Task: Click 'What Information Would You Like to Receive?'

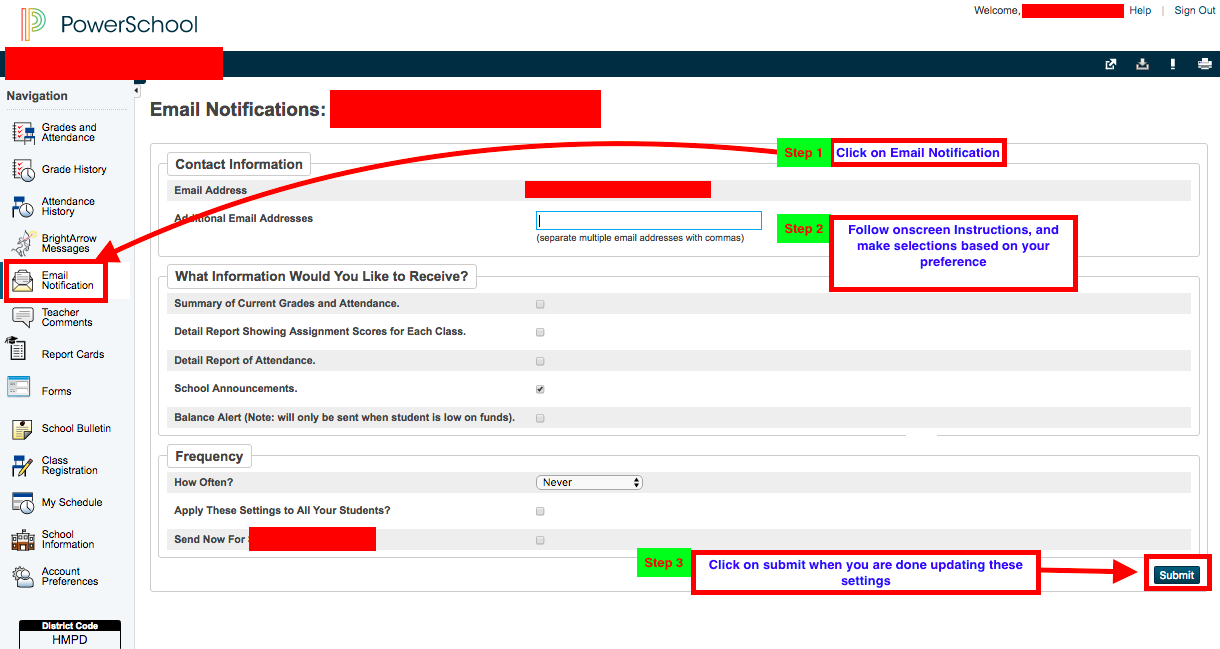Action: pyautogui.click(x=322, y=276)
